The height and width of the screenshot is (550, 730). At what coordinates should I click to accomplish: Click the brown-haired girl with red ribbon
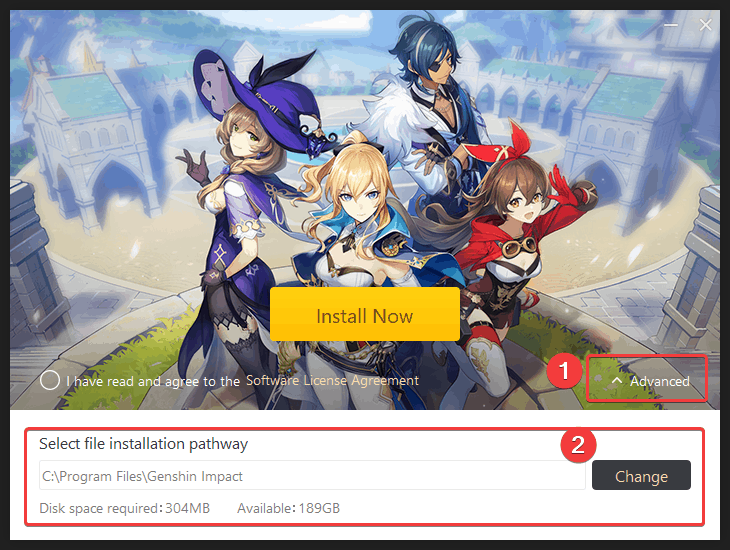517,242
